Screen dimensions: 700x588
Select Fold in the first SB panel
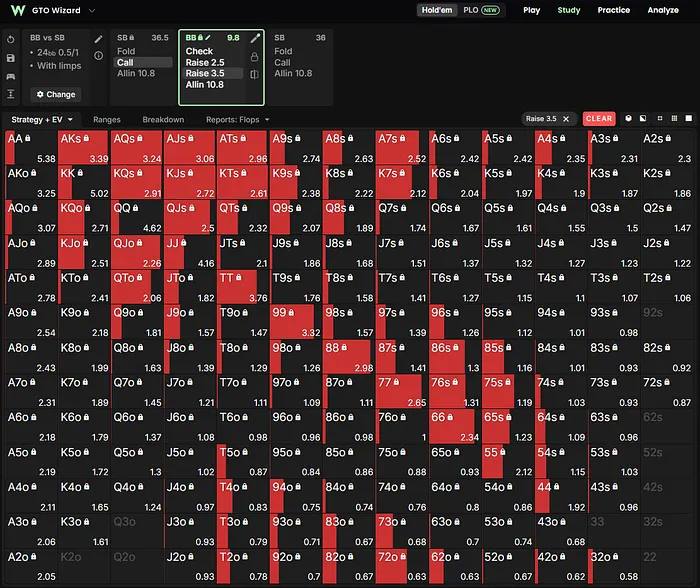point(126,51)
